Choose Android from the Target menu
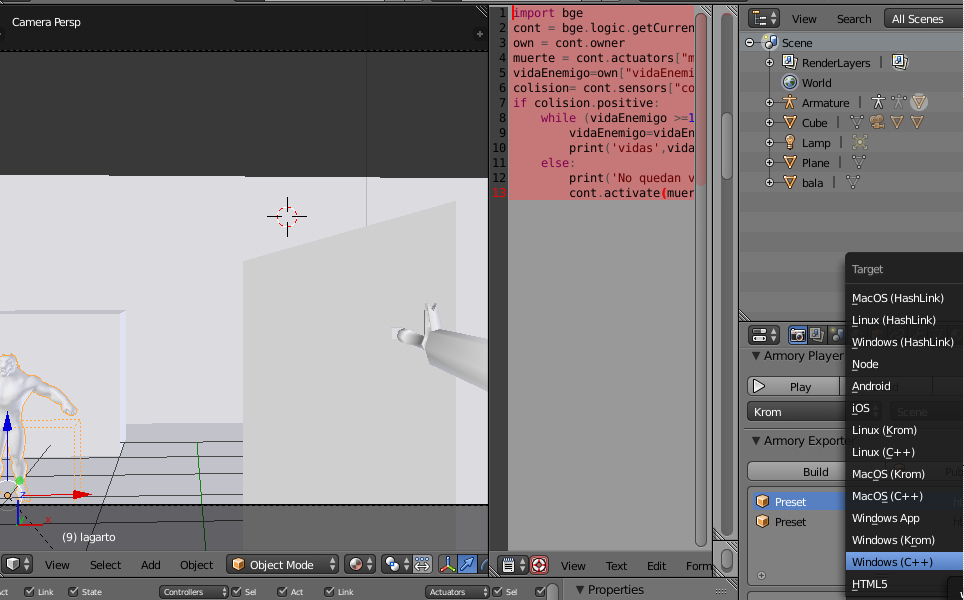The image size is (964, 600). 904,386
